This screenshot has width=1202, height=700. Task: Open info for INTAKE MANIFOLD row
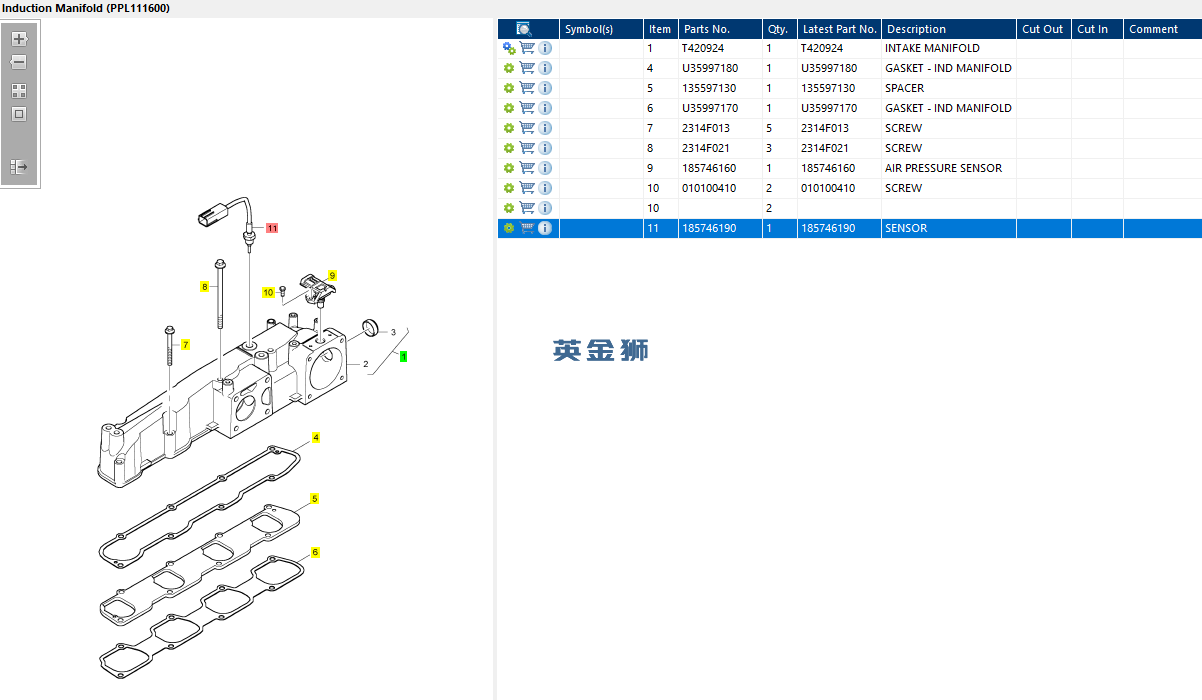click(x=545, y=48)
